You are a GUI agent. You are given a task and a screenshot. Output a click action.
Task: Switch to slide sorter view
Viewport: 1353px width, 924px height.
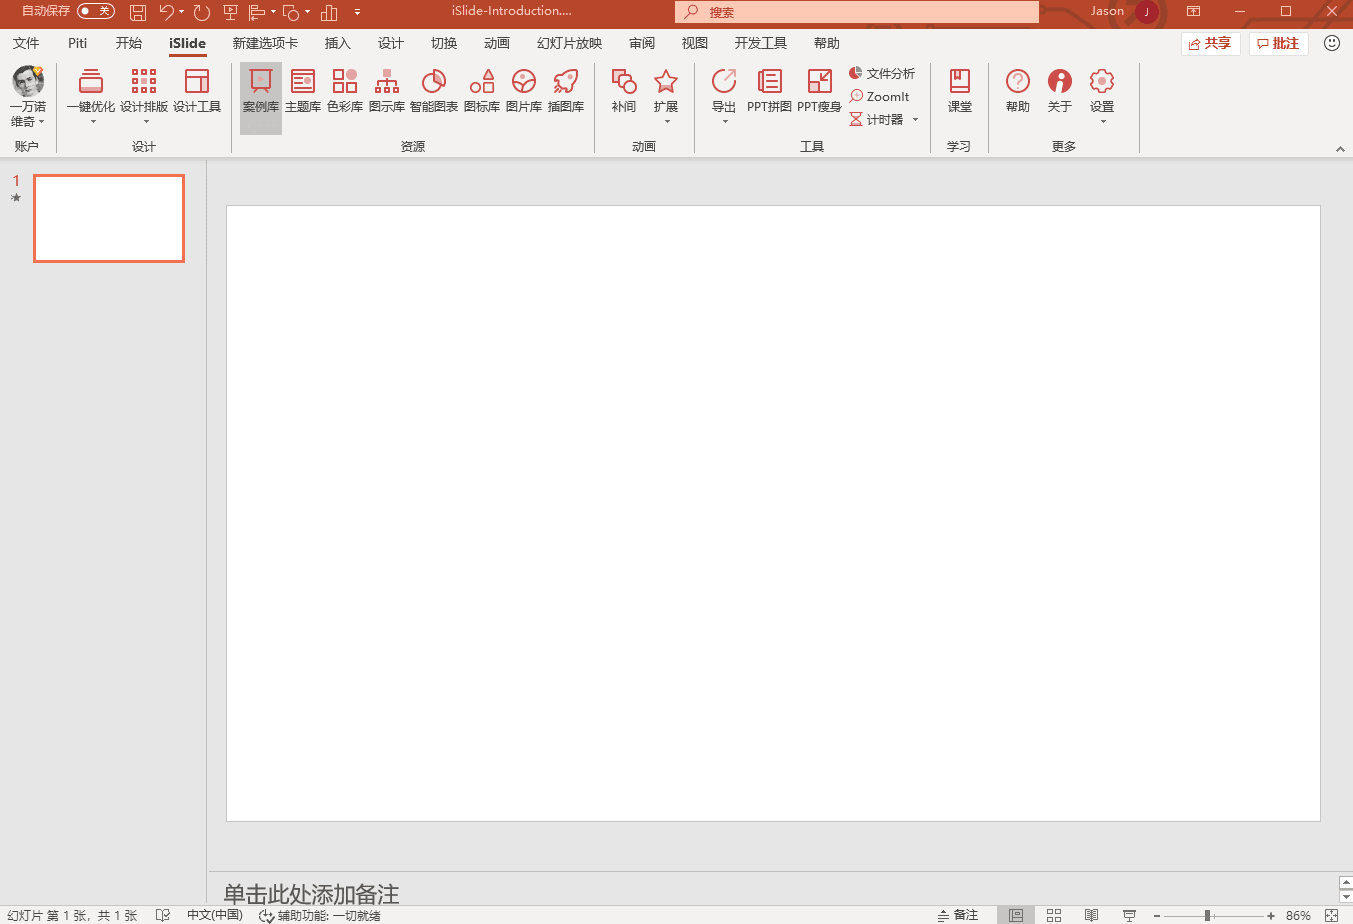click(1054, 915)
